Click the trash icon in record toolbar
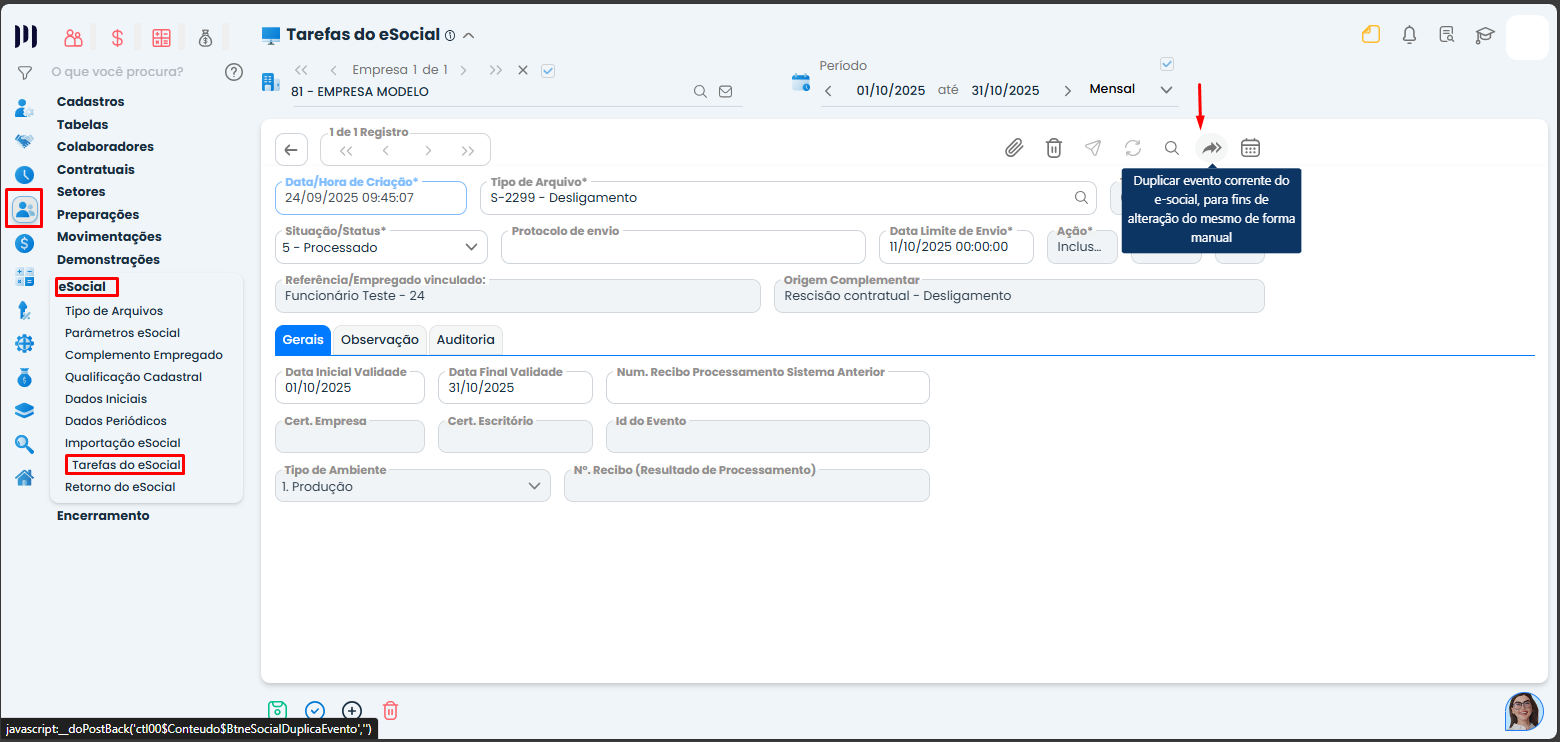Image resolution: width=1560 pixels, height=742 pixels. point(1053,148)
